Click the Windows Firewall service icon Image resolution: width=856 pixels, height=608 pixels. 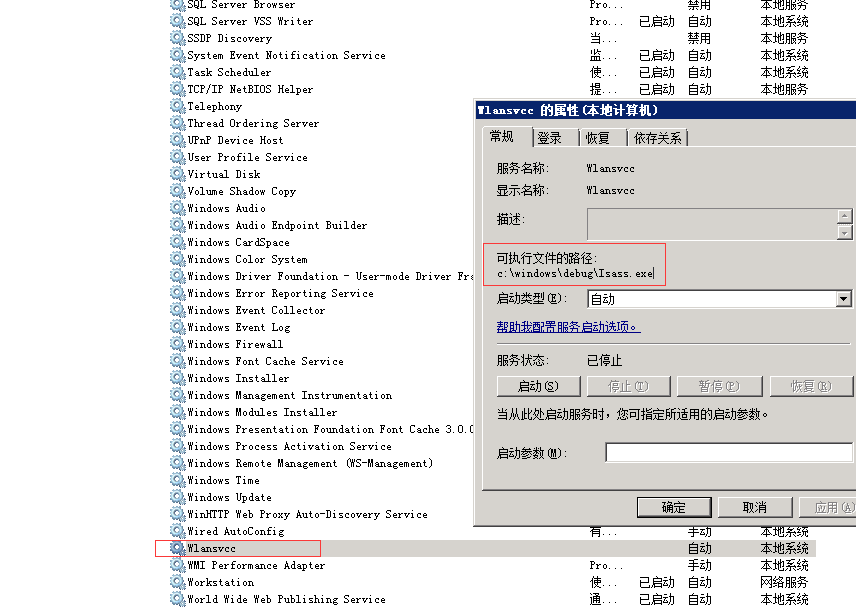178,344
